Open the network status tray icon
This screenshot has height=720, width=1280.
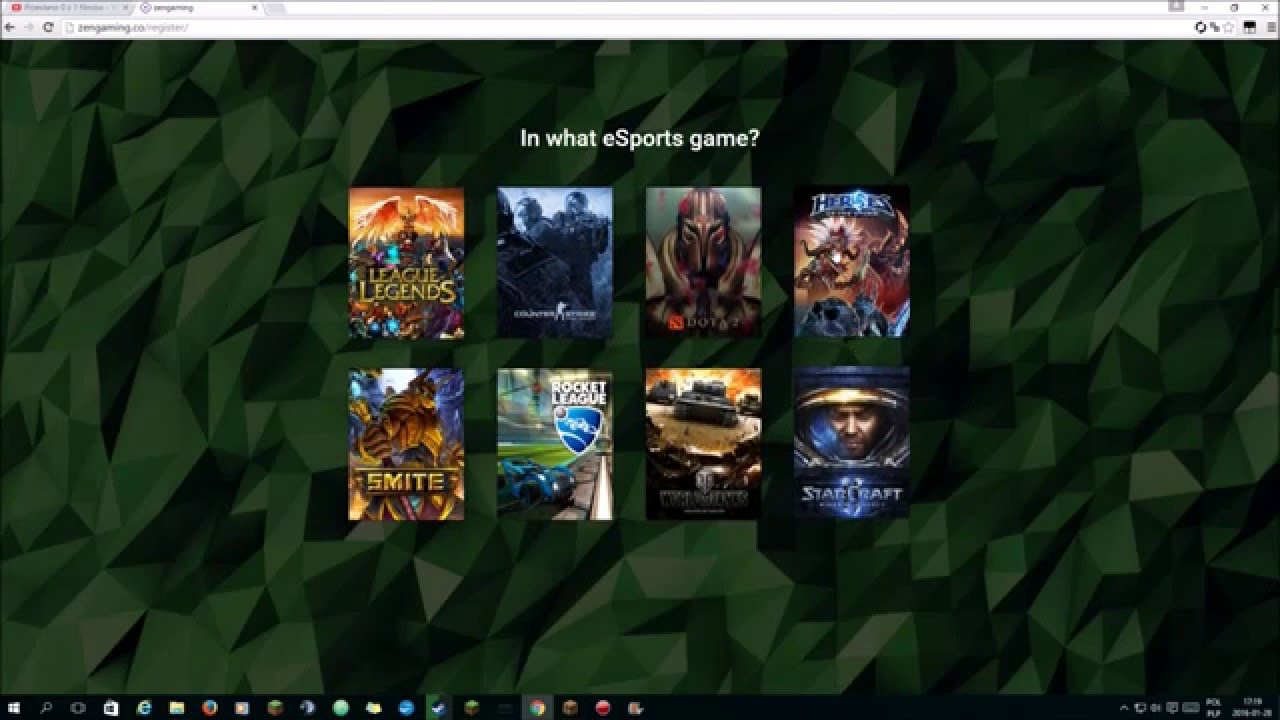coord(1140,707)
